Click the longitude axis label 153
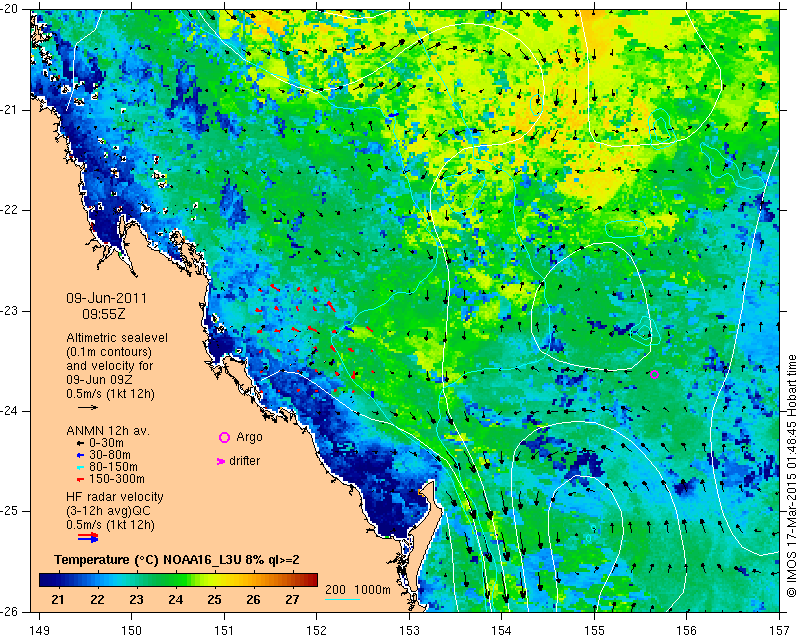 (x=409, y=631)
